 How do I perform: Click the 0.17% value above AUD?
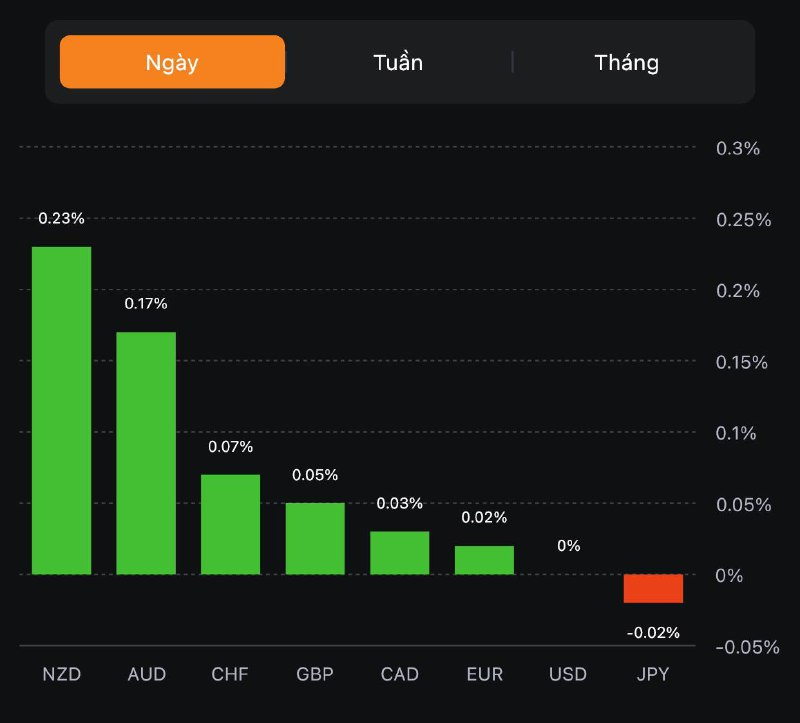click(x=146, y=303)
